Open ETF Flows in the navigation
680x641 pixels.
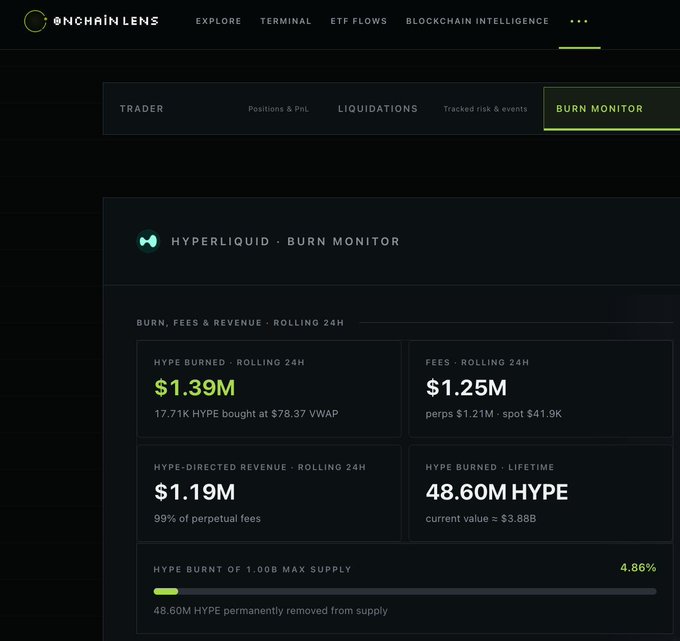359,21
